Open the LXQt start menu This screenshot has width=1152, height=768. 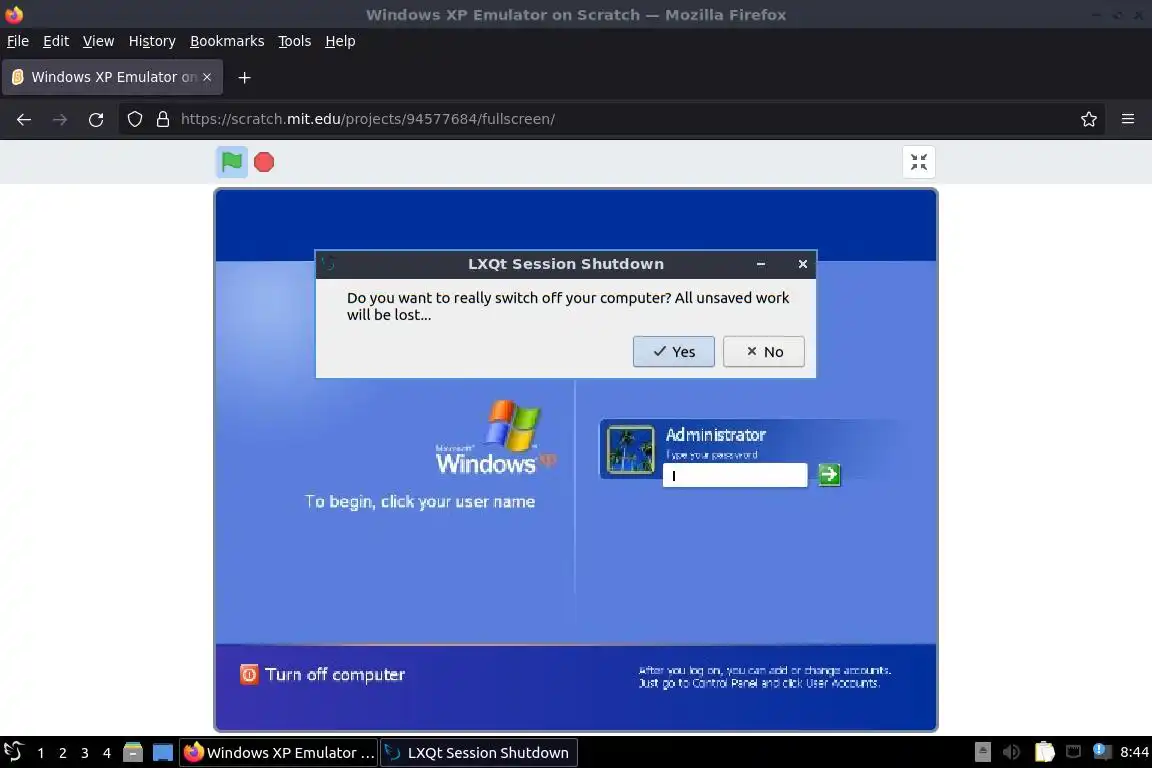[x=13, y=752]
